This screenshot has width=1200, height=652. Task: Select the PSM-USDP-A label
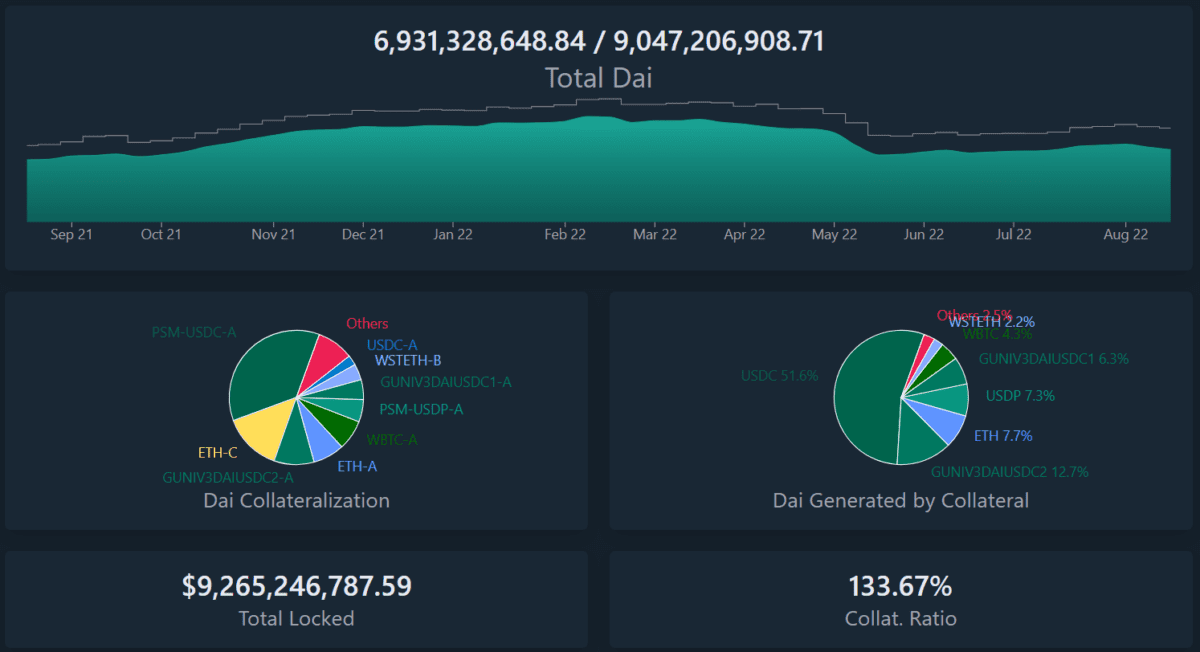[x=421, y=409]
